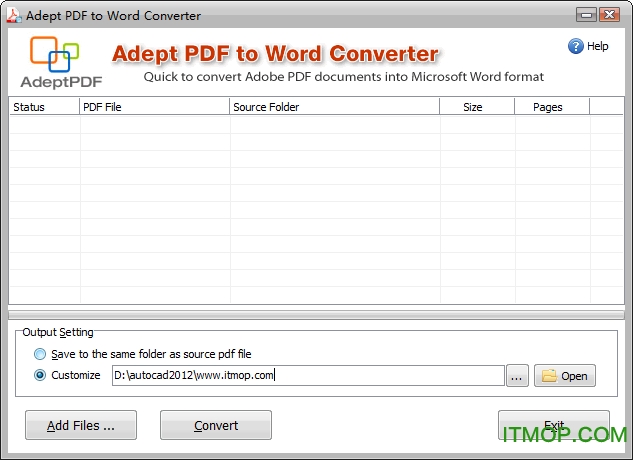Click the AdeptPDF logo

tap(61, 62)
